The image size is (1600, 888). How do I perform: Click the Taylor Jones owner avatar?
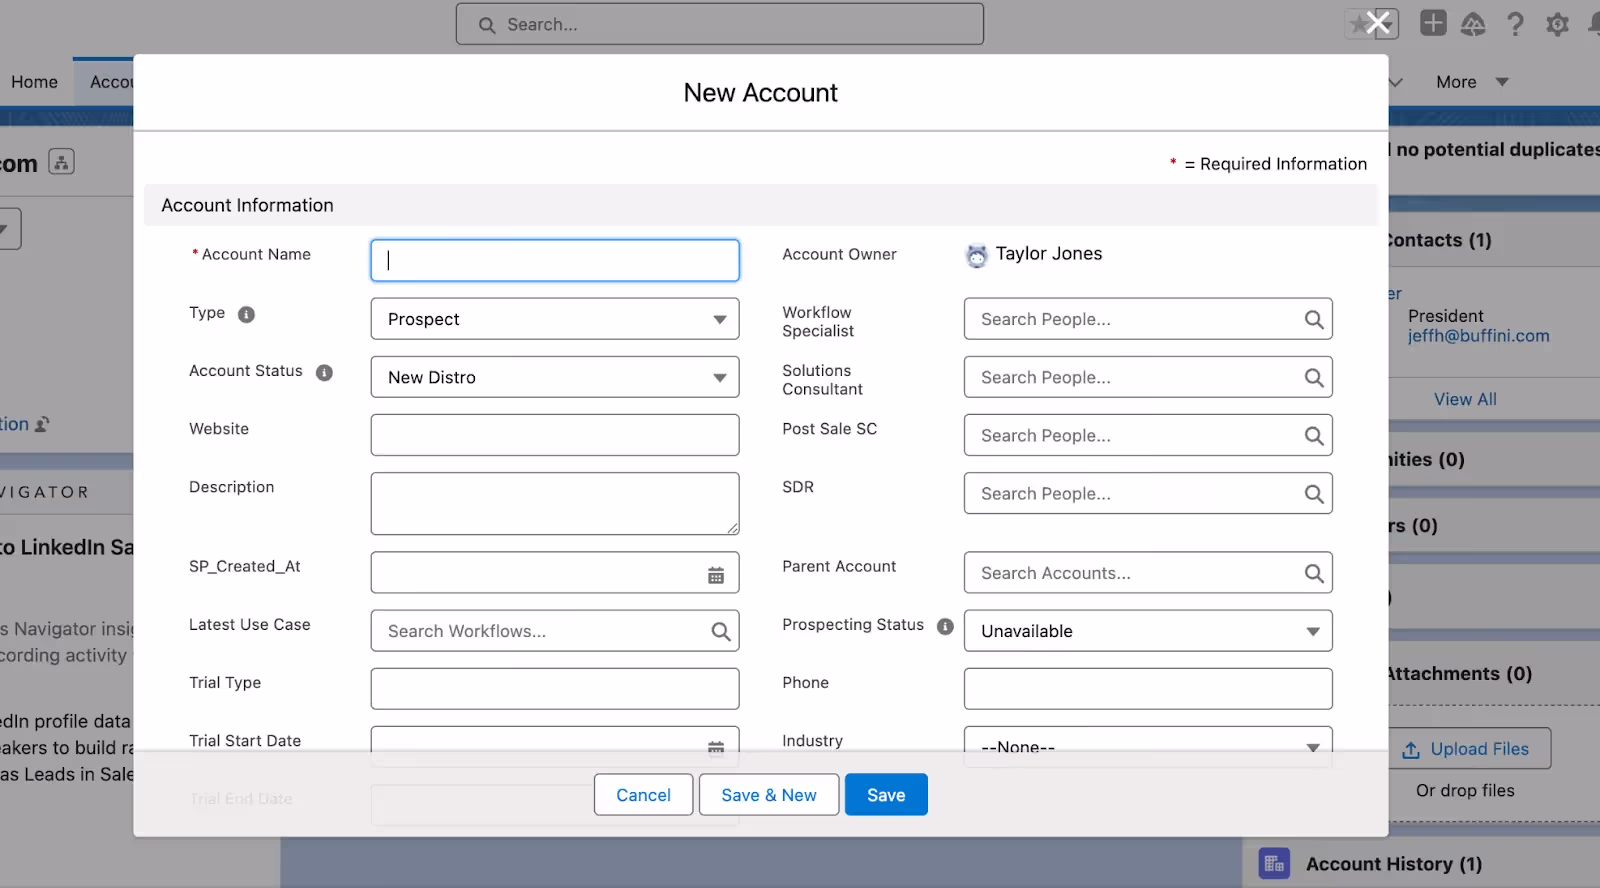pos(977,255)
